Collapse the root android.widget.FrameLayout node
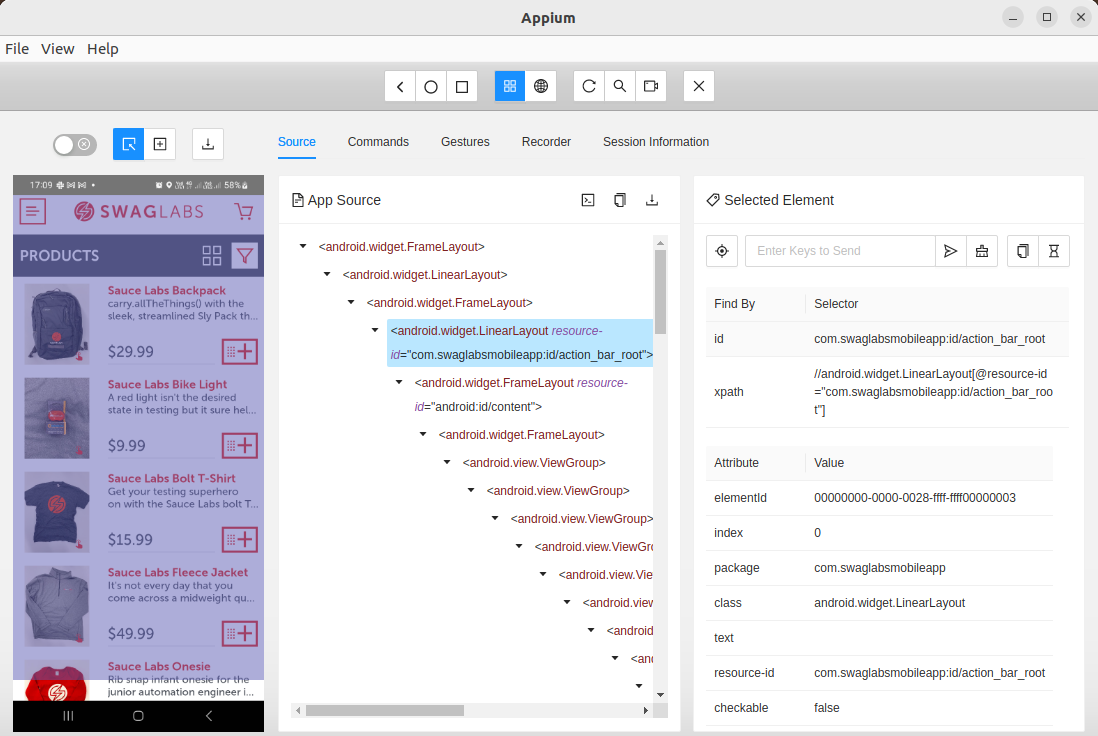Image resolution: width=1098 pixels, height=736 pixels. coord(303,246)
